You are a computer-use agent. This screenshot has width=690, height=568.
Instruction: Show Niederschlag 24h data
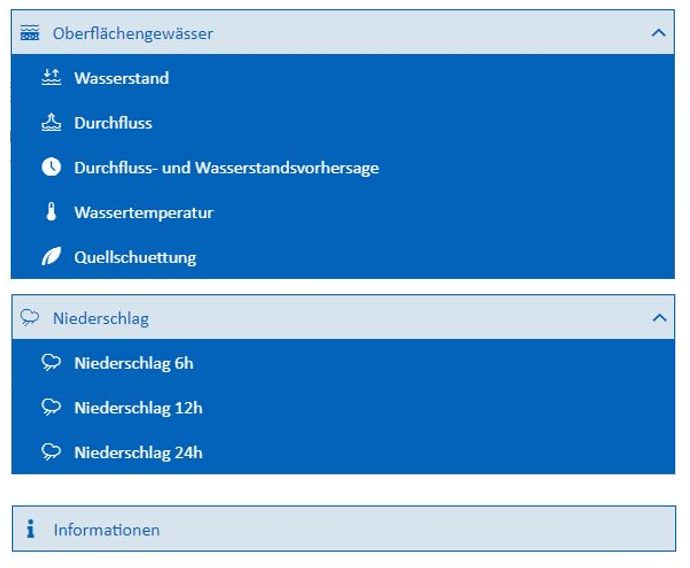(x=138, y=452)
